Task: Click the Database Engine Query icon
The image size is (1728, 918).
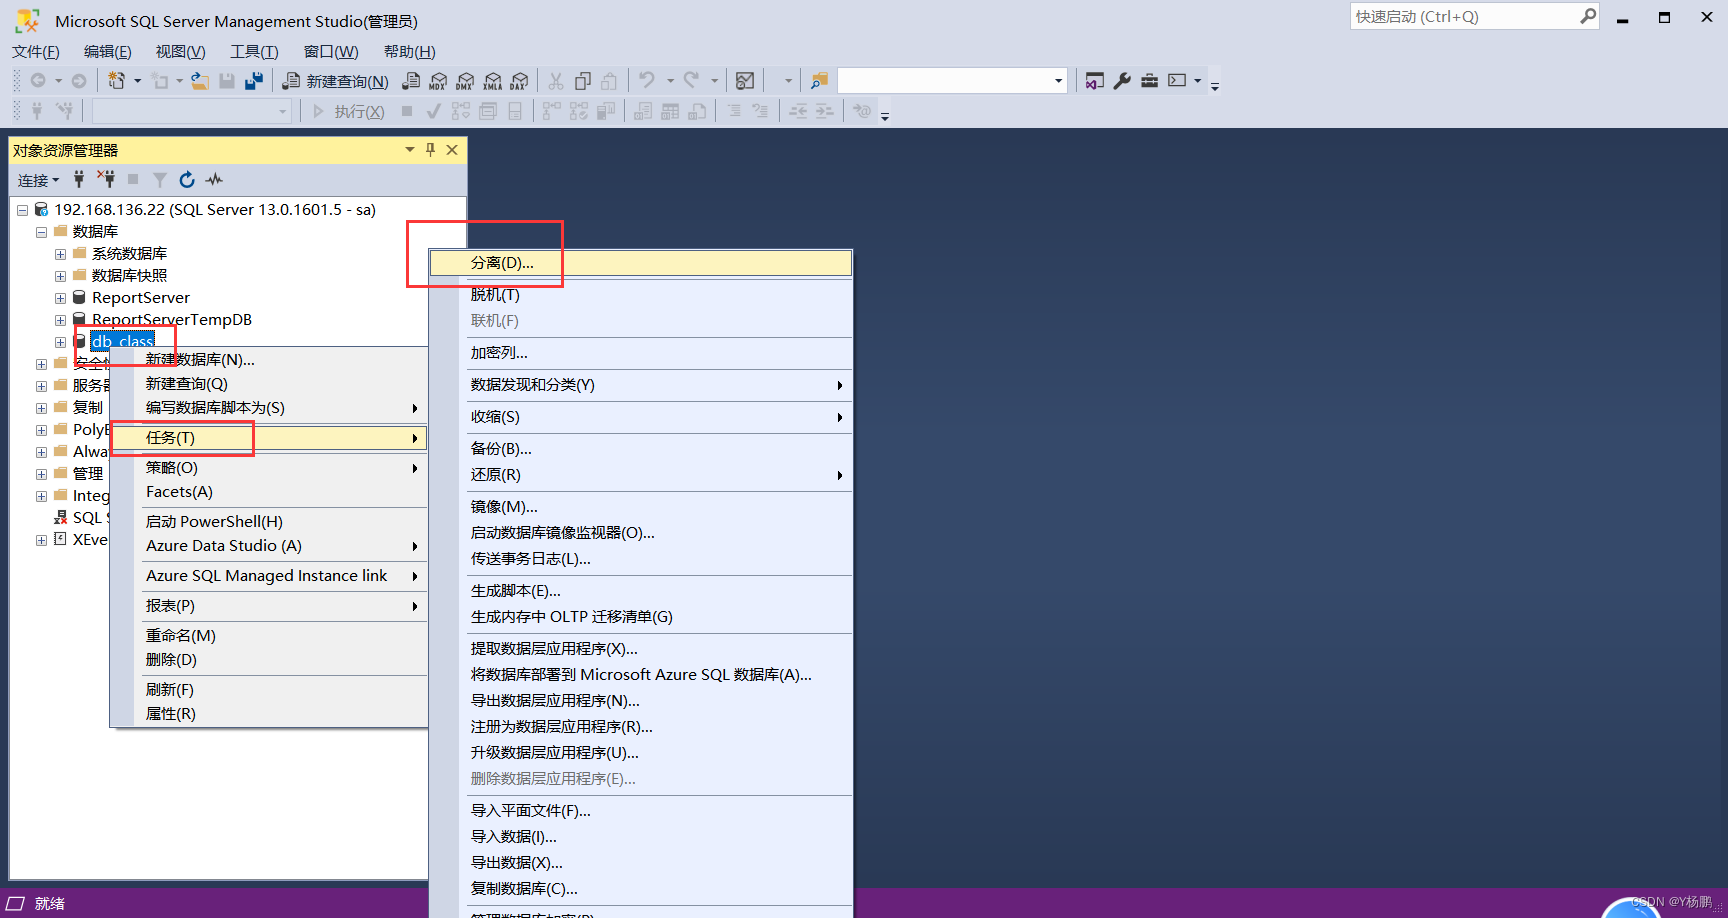Action: pos(411,81)
